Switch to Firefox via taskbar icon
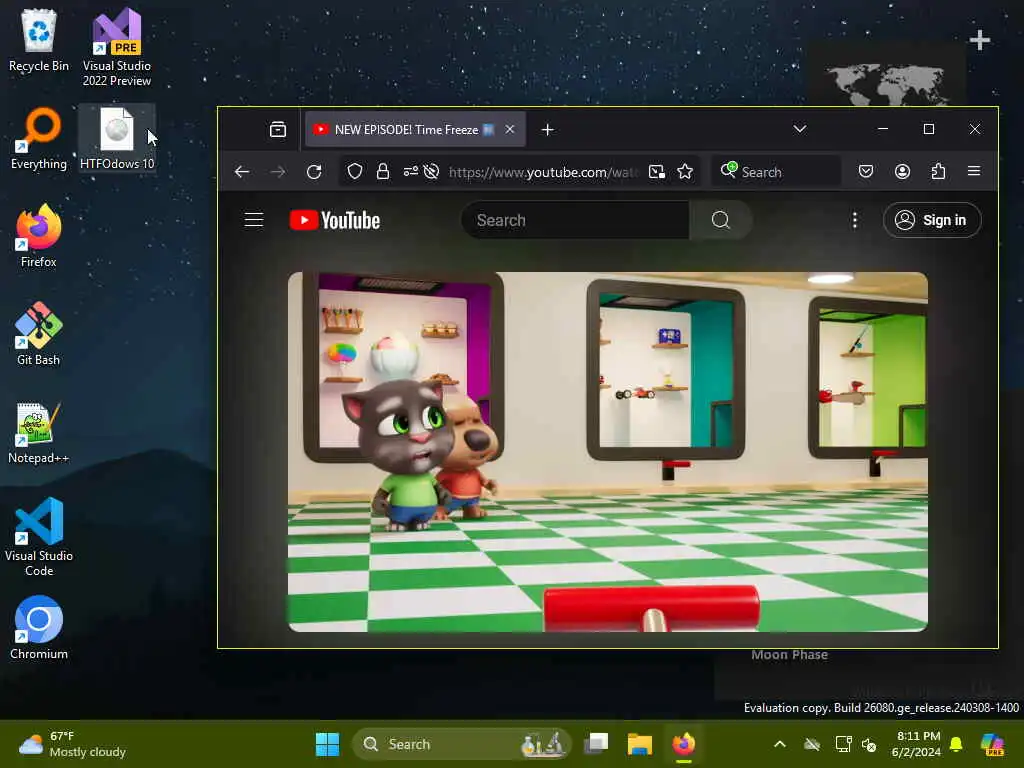This screenshot has height=768, width=1024. click(684, 744)
